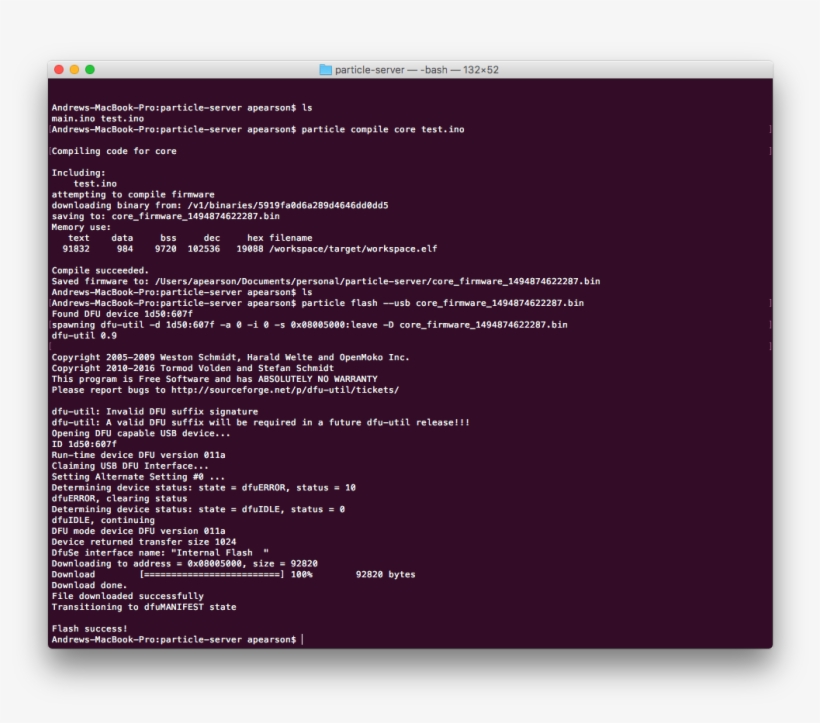Click the folder icon in the title bar
The image size is (820, 723).
click(325, 70)
